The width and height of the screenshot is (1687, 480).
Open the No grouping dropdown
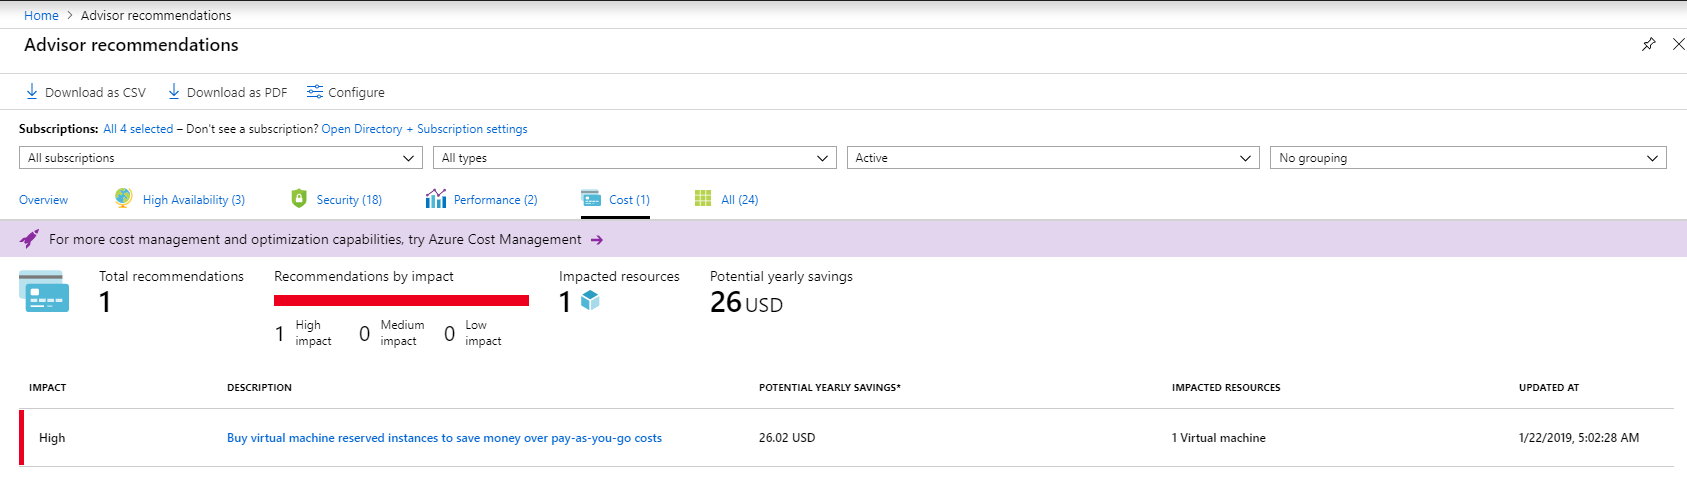(x=1468, y=158)
